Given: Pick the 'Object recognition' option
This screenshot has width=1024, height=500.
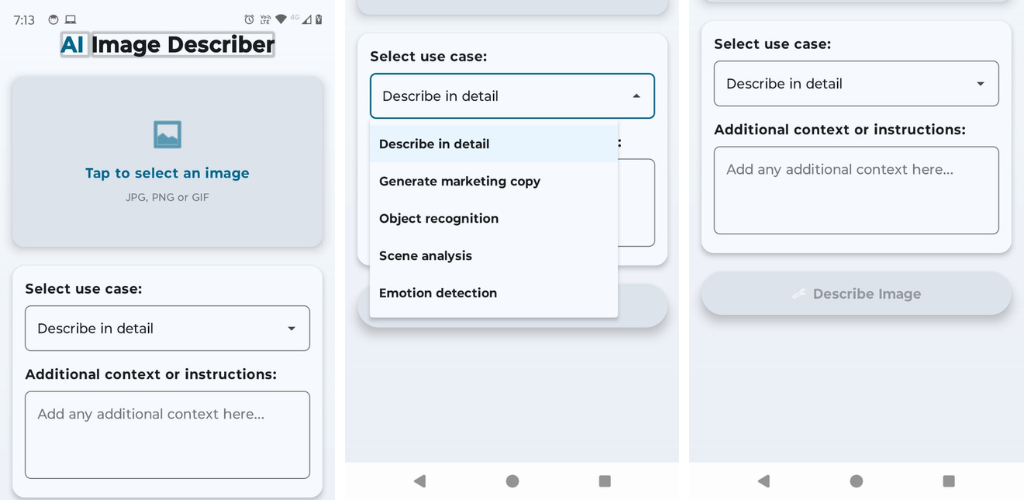Looking at the screenshot, I should (494, 218).
